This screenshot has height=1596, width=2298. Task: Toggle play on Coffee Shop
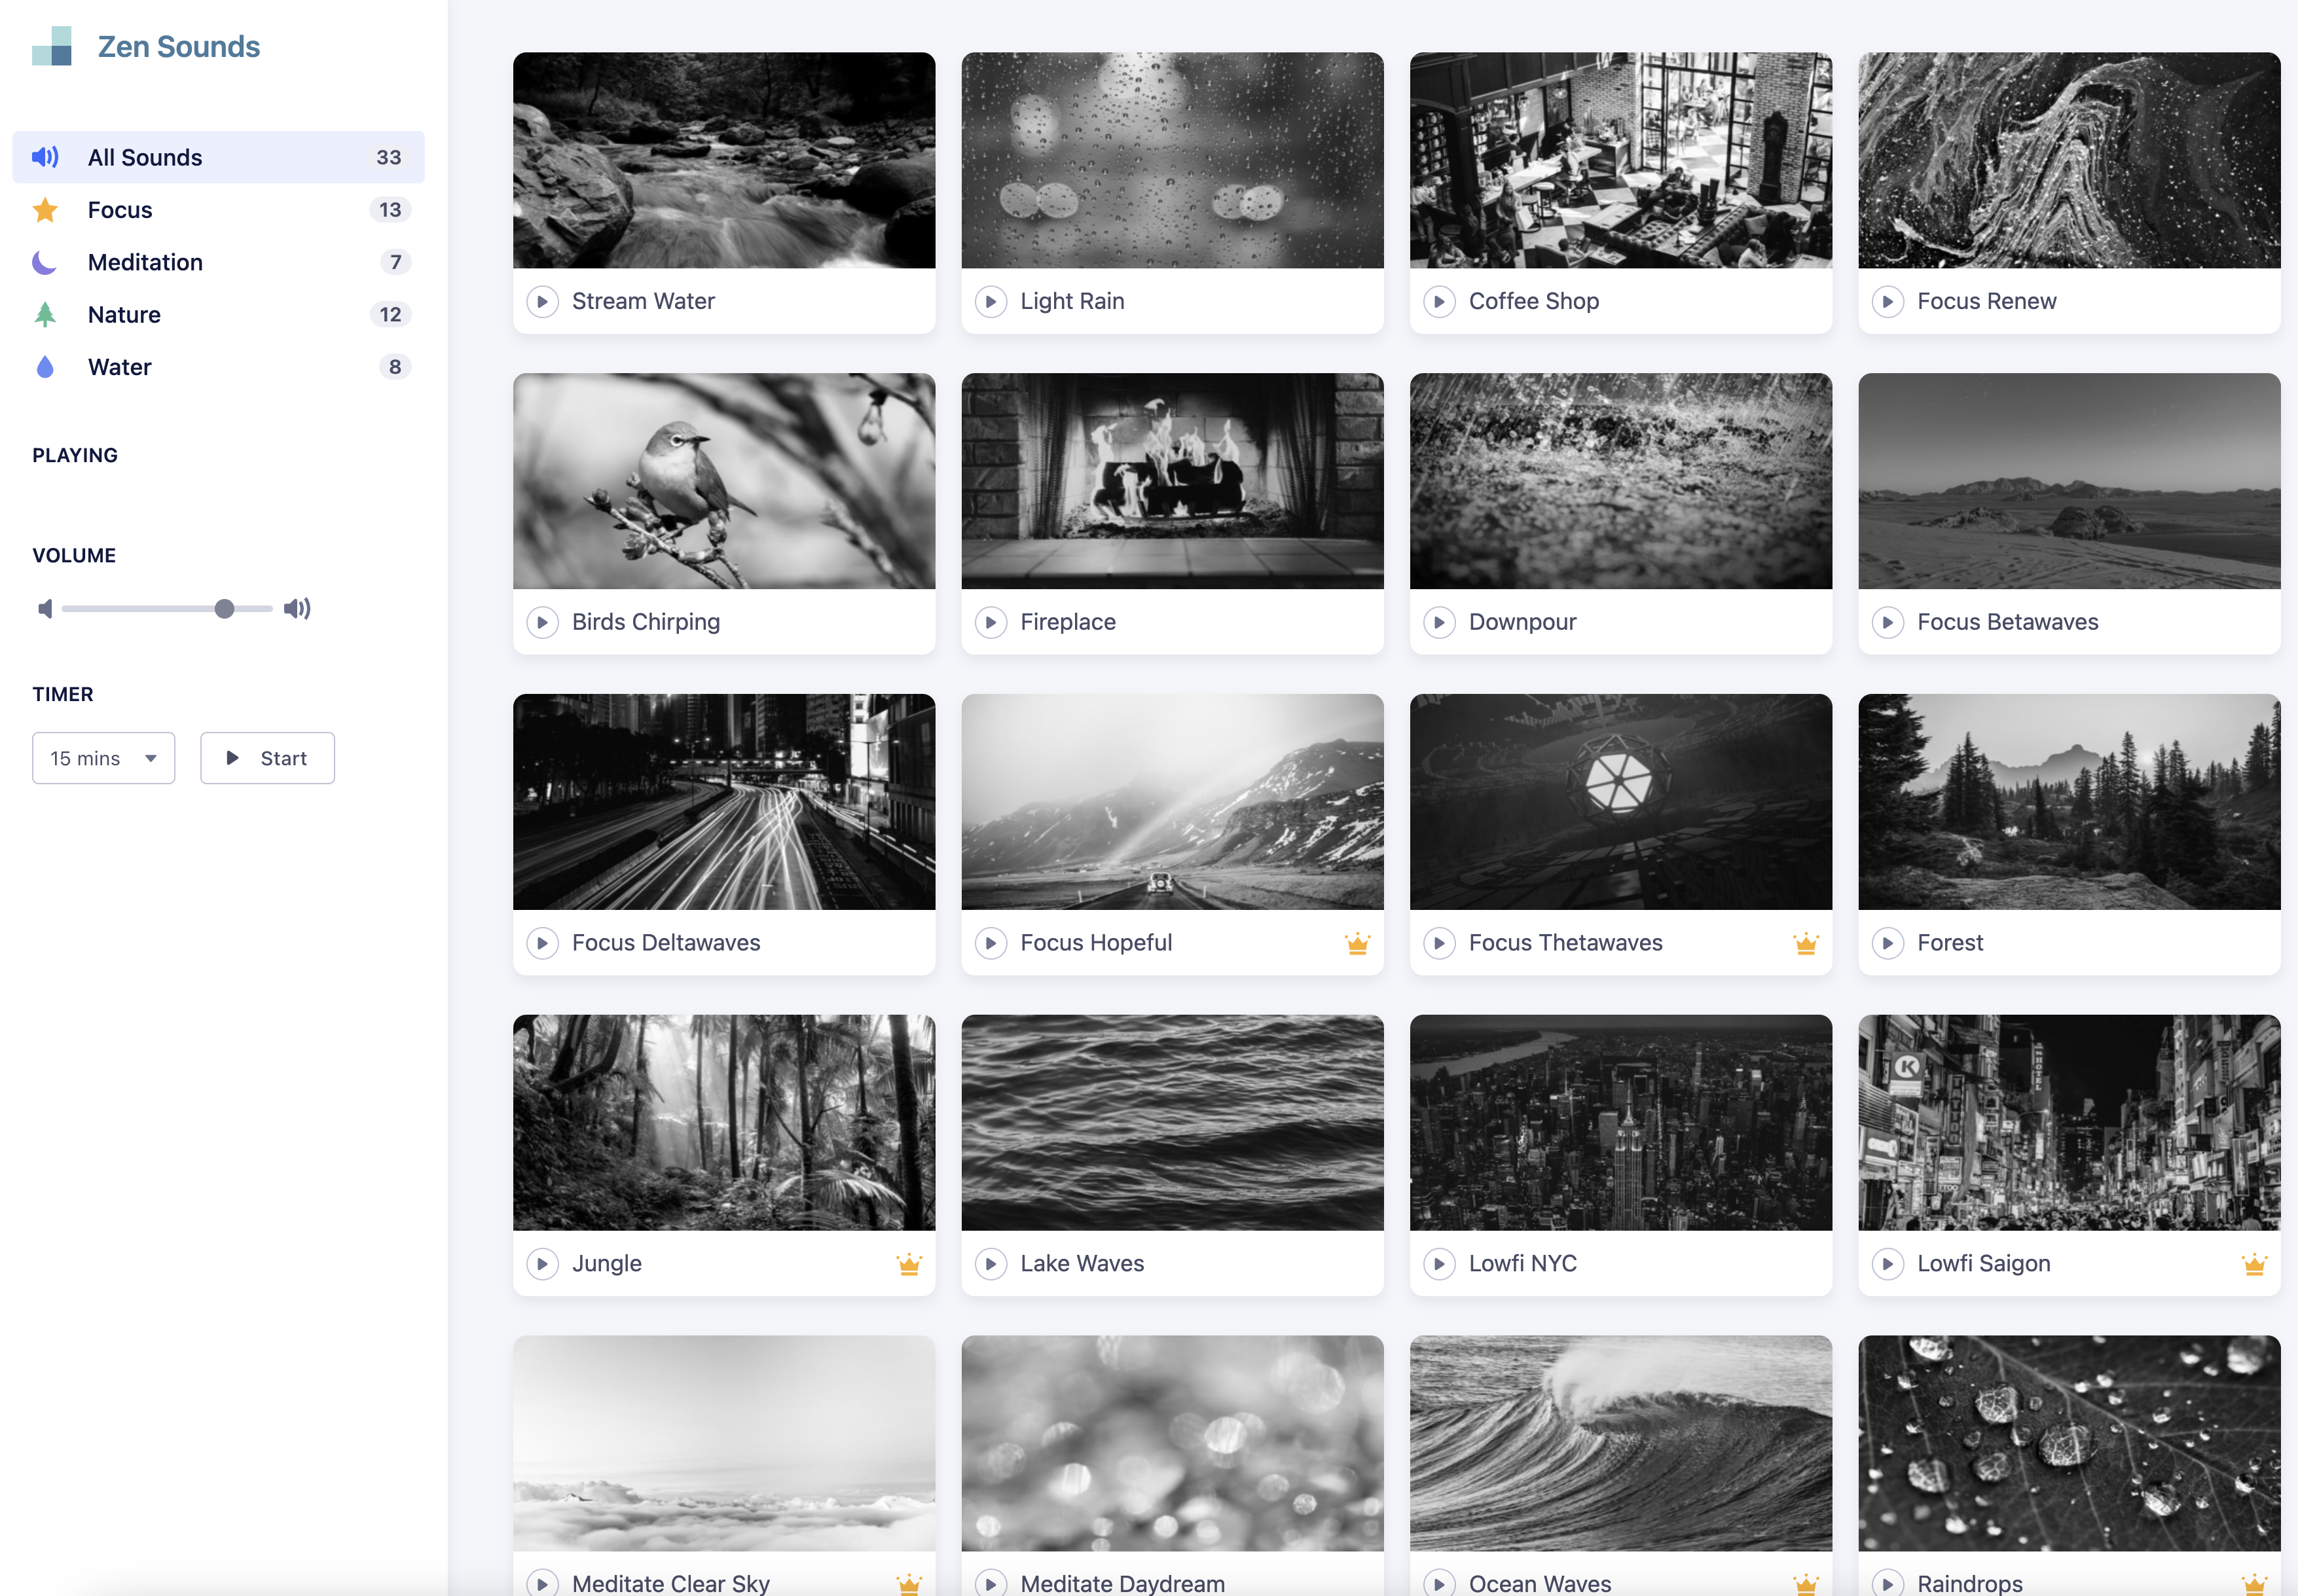coord(1439,301)
